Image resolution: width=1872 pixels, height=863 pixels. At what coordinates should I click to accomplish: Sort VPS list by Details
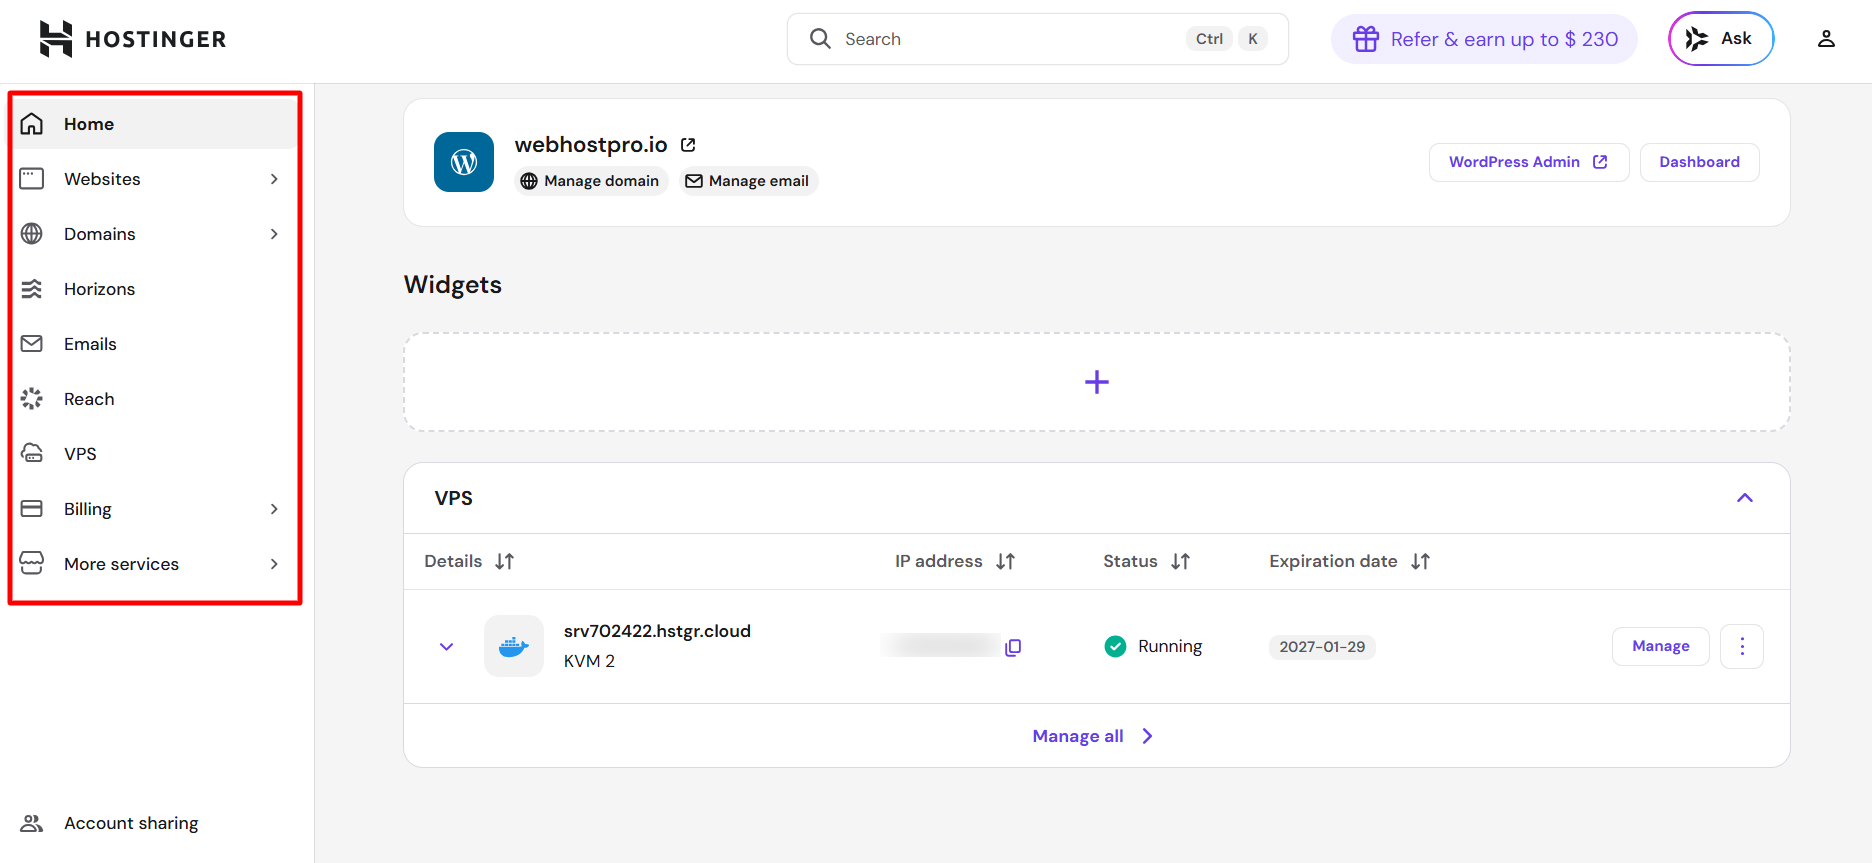coord(505,562)
